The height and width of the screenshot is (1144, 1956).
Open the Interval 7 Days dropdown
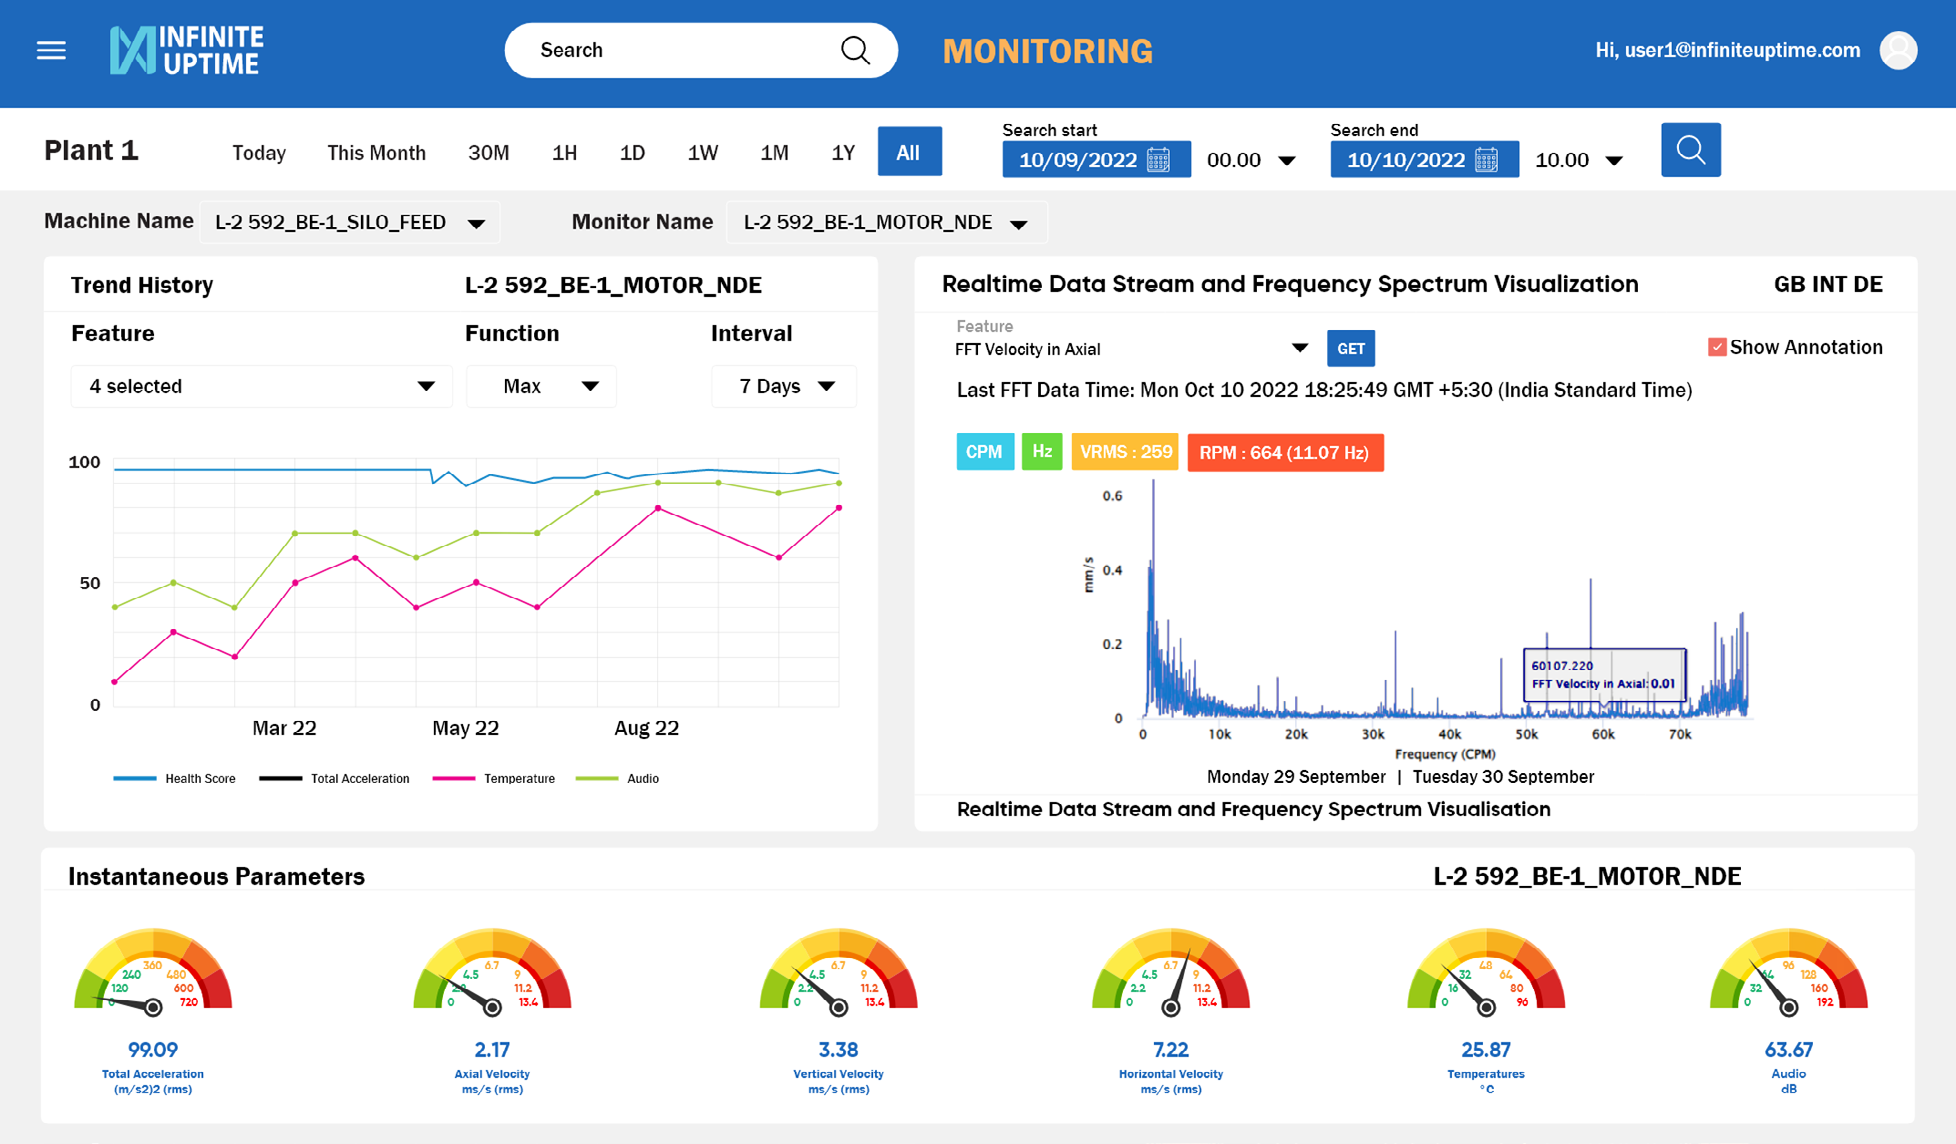pyautogui.click(x=784, y=386)
